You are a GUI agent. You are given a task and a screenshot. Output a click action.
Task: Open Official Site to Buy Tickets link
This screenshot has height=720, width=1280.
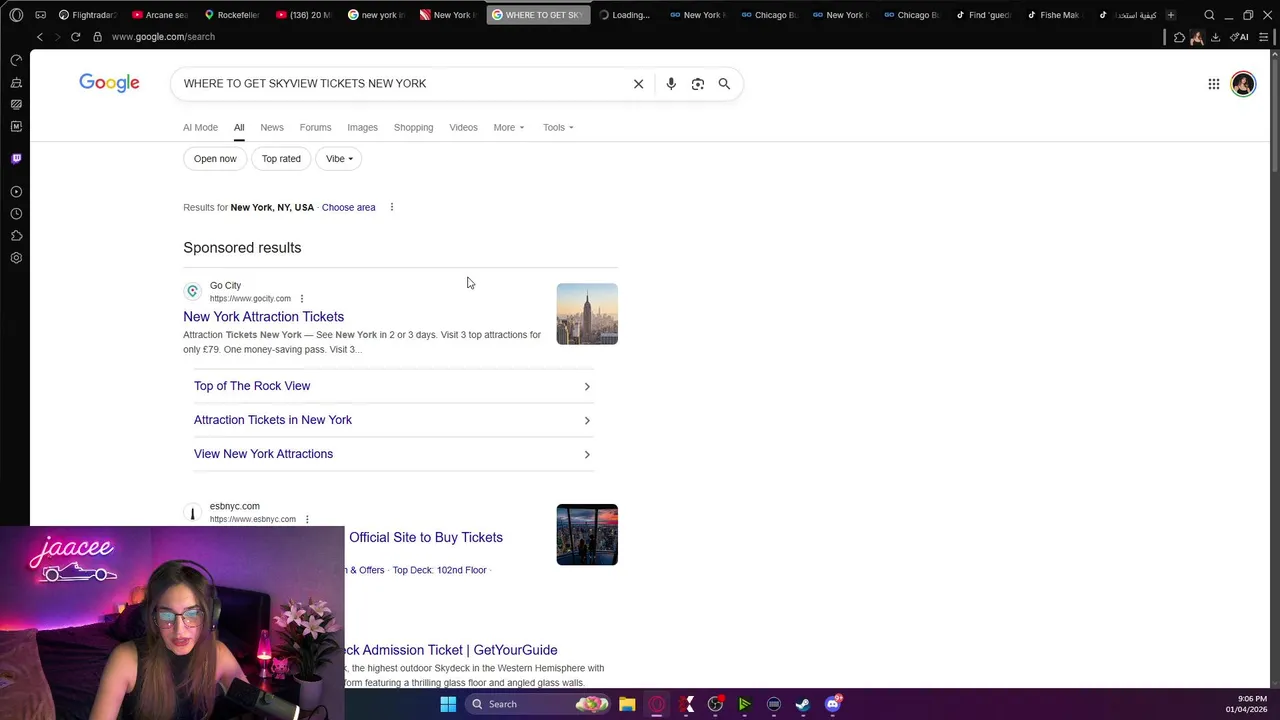[x=426, y=538]
